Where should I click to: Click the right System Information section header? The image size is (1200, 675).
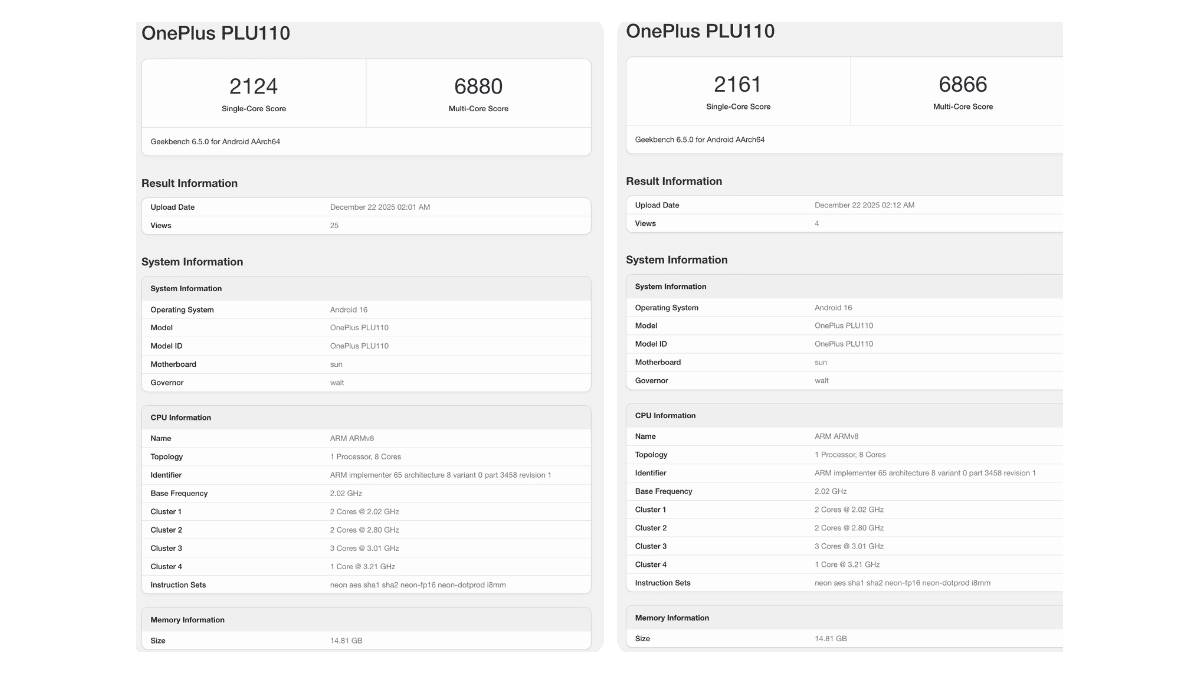click(x=679, y=259)
